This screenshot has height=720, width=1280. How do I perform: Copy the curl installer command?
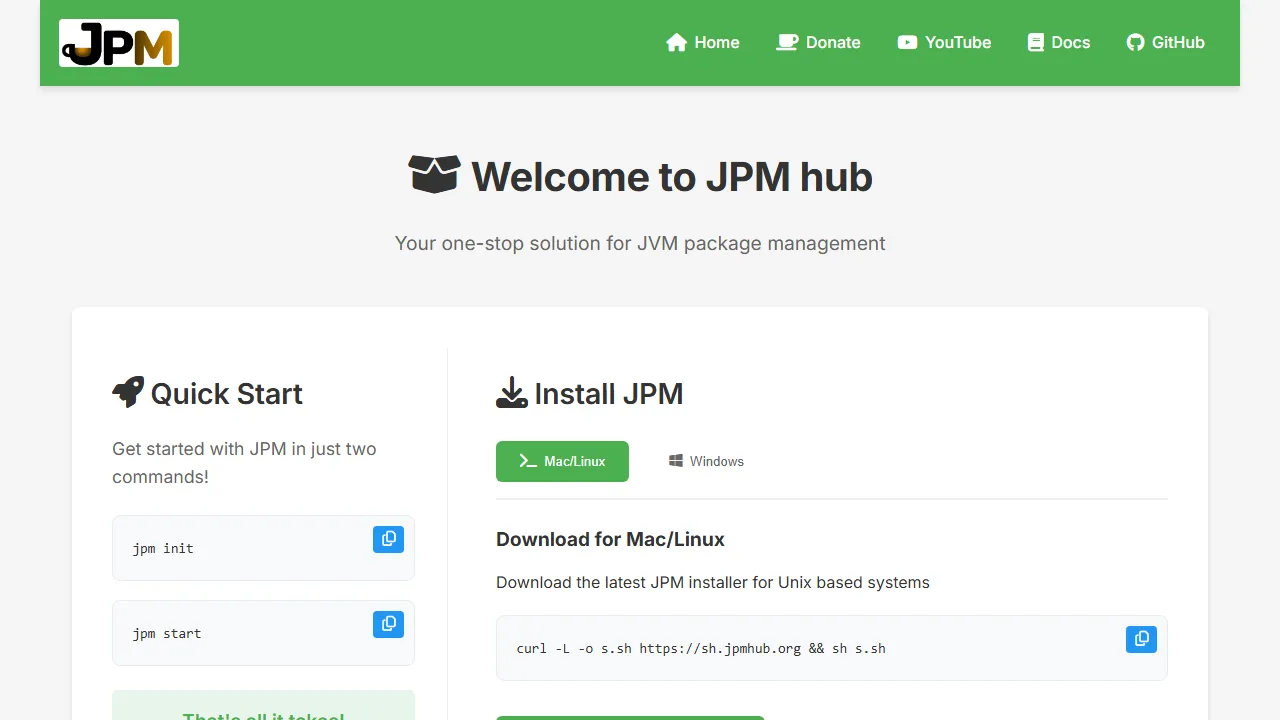(x=1141, y=639)
